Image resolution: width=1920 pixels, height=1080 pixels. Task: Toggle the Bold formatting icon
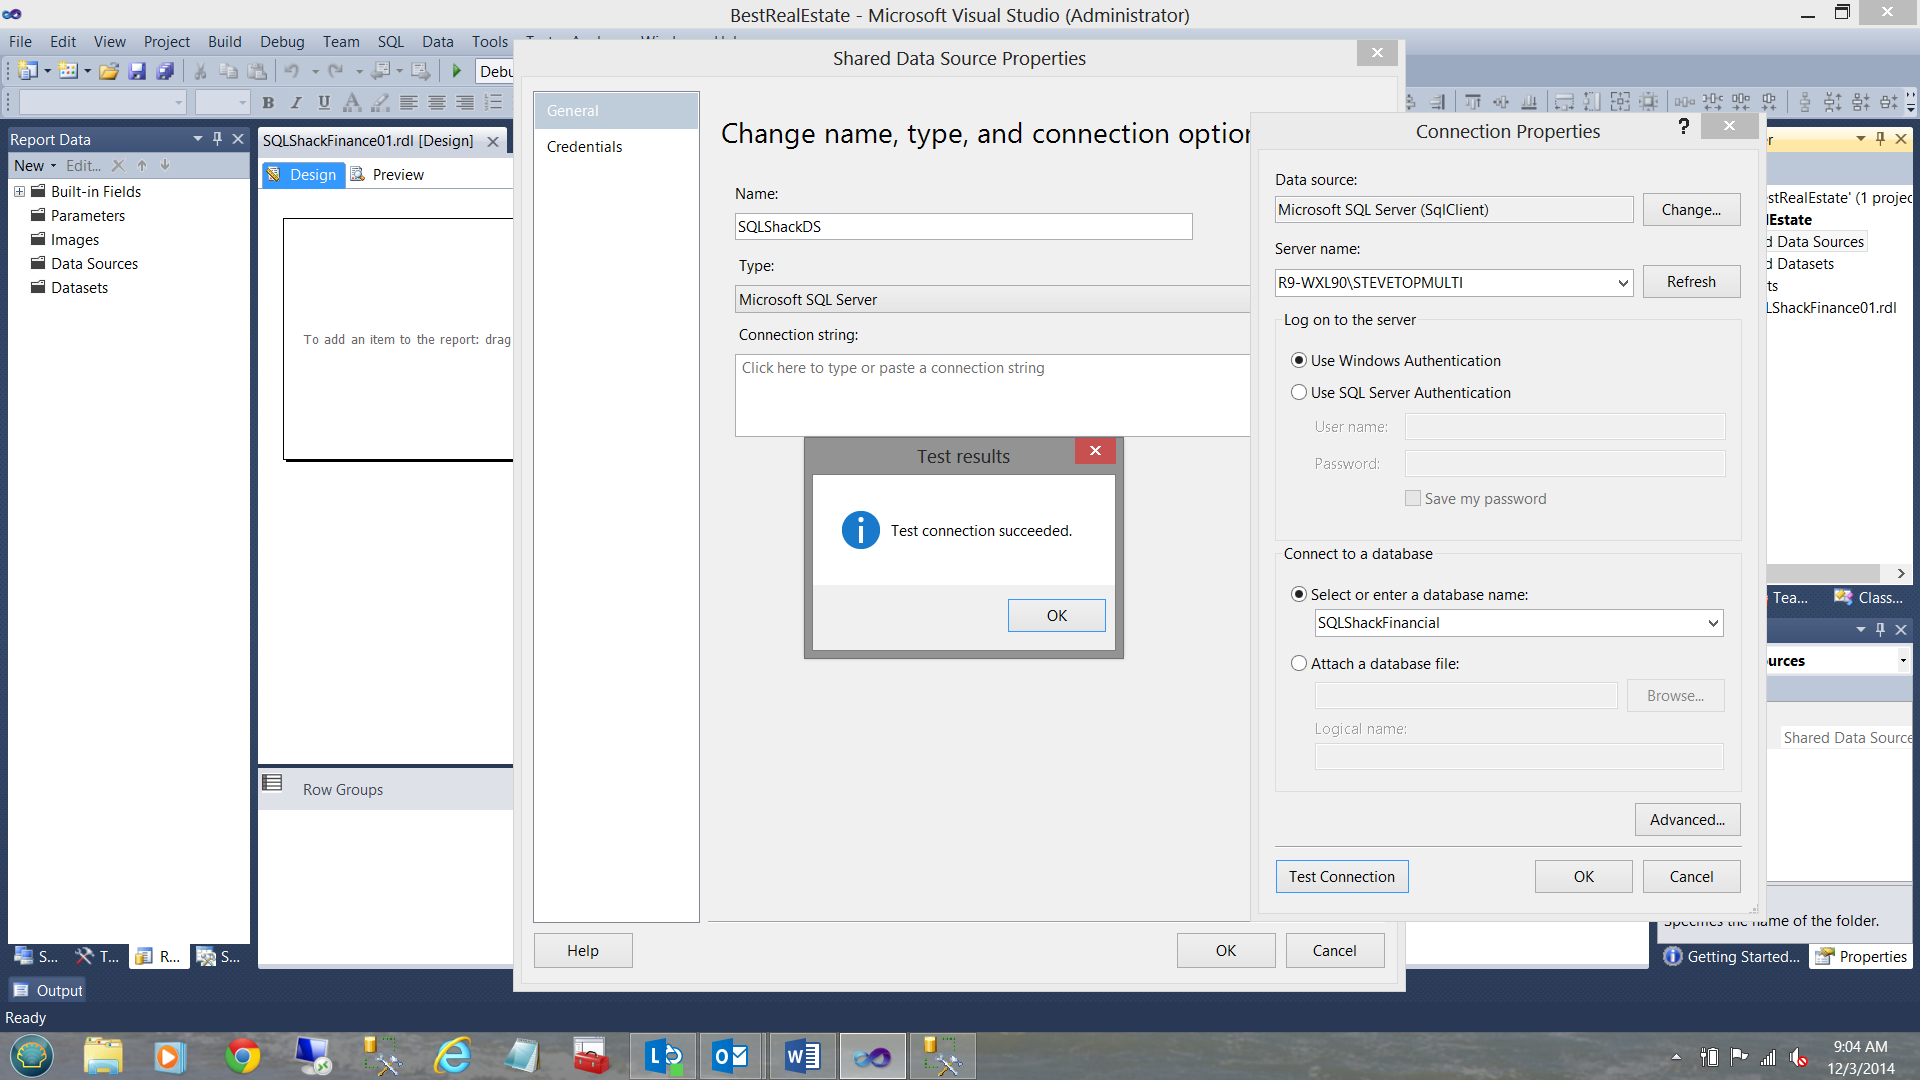click(x=268, y=102)
